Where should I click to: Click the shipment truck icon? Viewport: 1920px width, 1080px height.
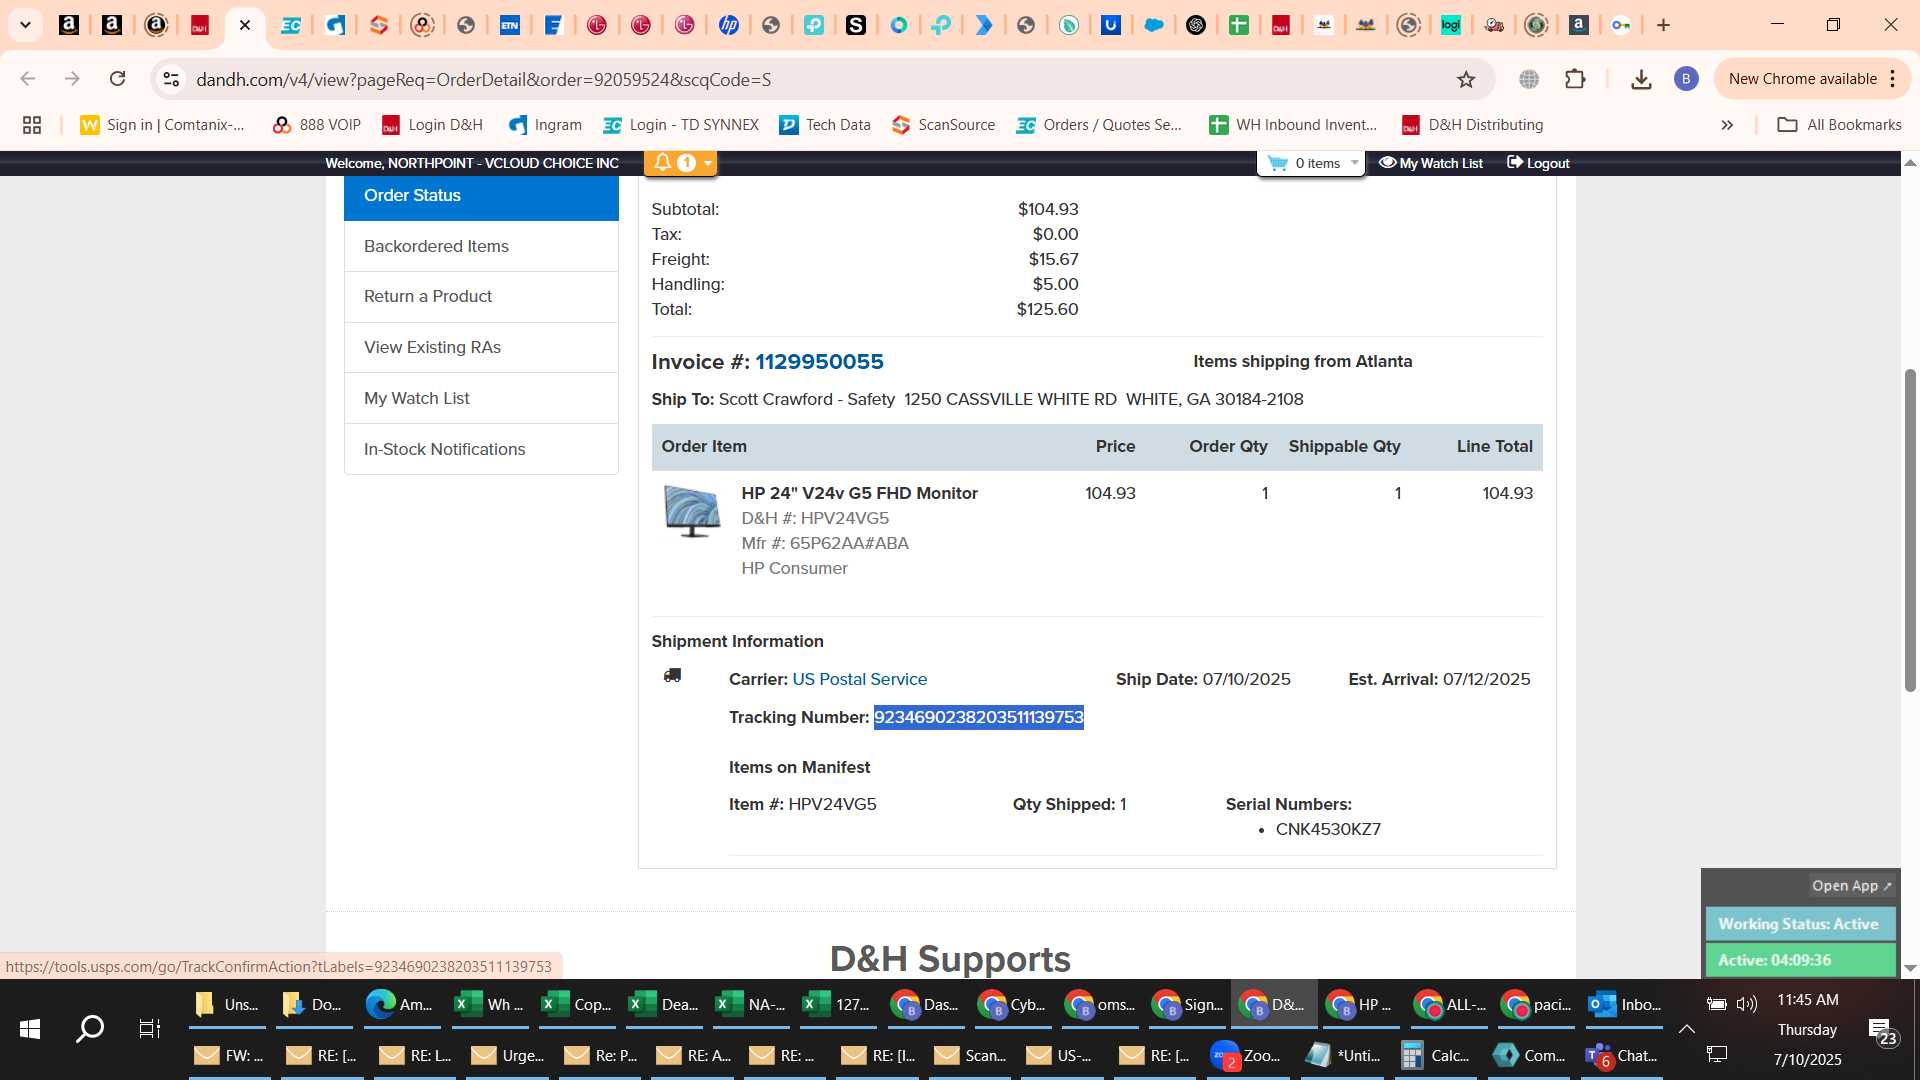(x=672, y=676)
